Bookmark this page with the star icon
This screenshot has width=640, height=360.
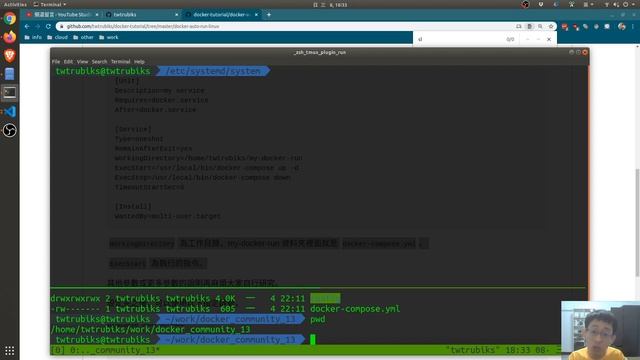coord(551,26)
